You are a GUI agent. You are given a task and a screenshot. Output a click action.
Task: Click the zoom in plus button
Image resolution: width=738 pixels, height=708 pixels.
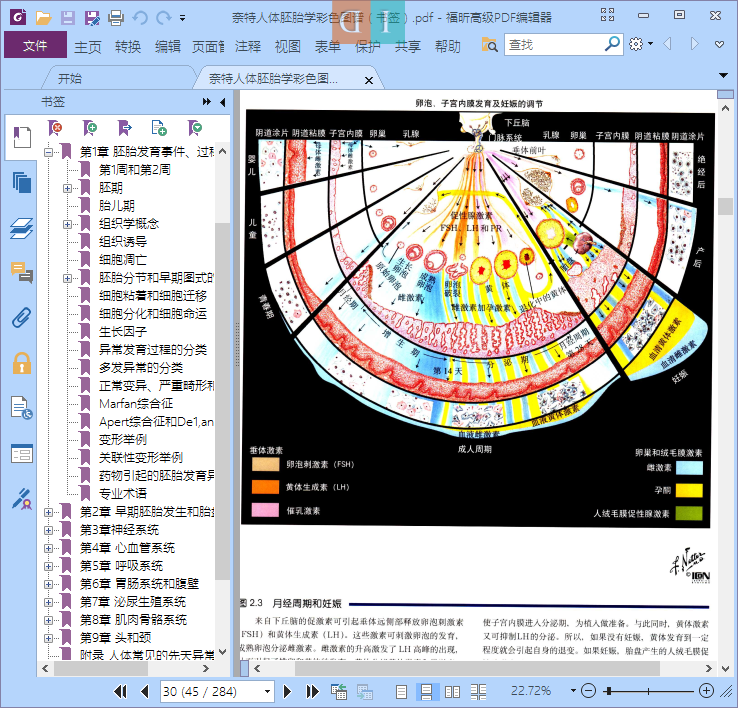[706, 691]
